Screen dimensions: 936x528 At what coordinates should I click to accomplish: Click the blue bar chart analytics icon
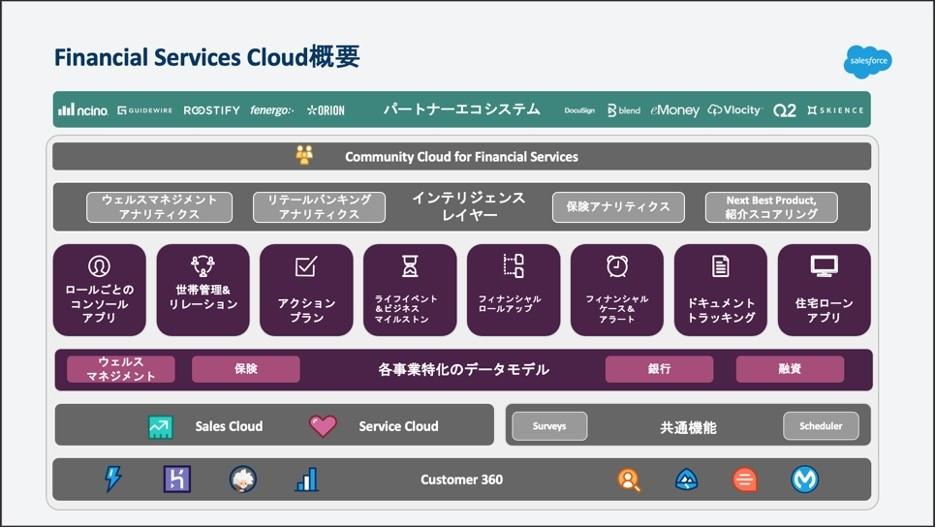tap(307, 480)
